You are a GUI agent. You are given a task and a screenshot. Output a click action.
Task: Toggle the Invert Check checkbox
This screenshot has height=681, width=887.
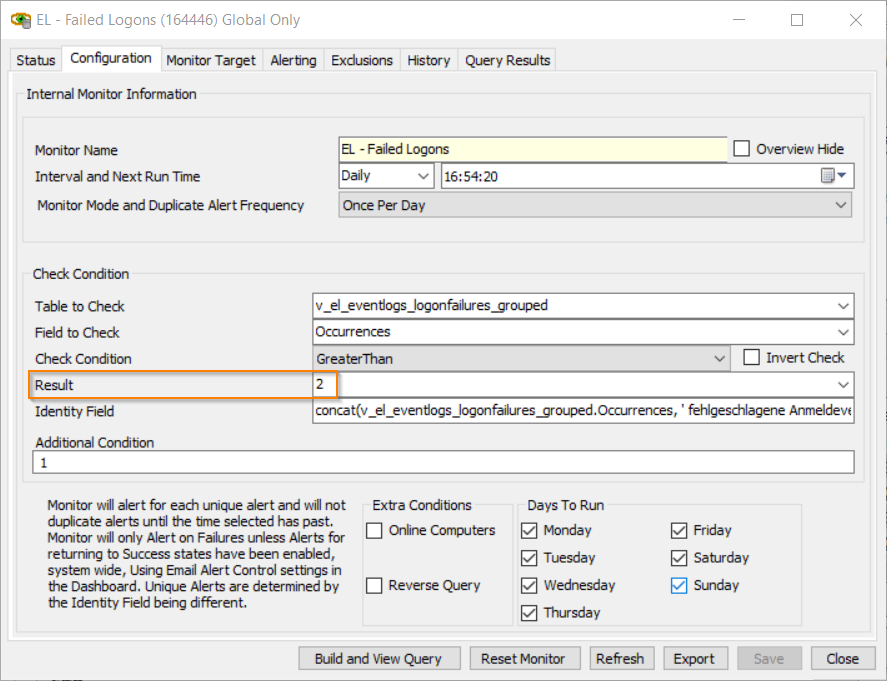[x=752, y=358]
